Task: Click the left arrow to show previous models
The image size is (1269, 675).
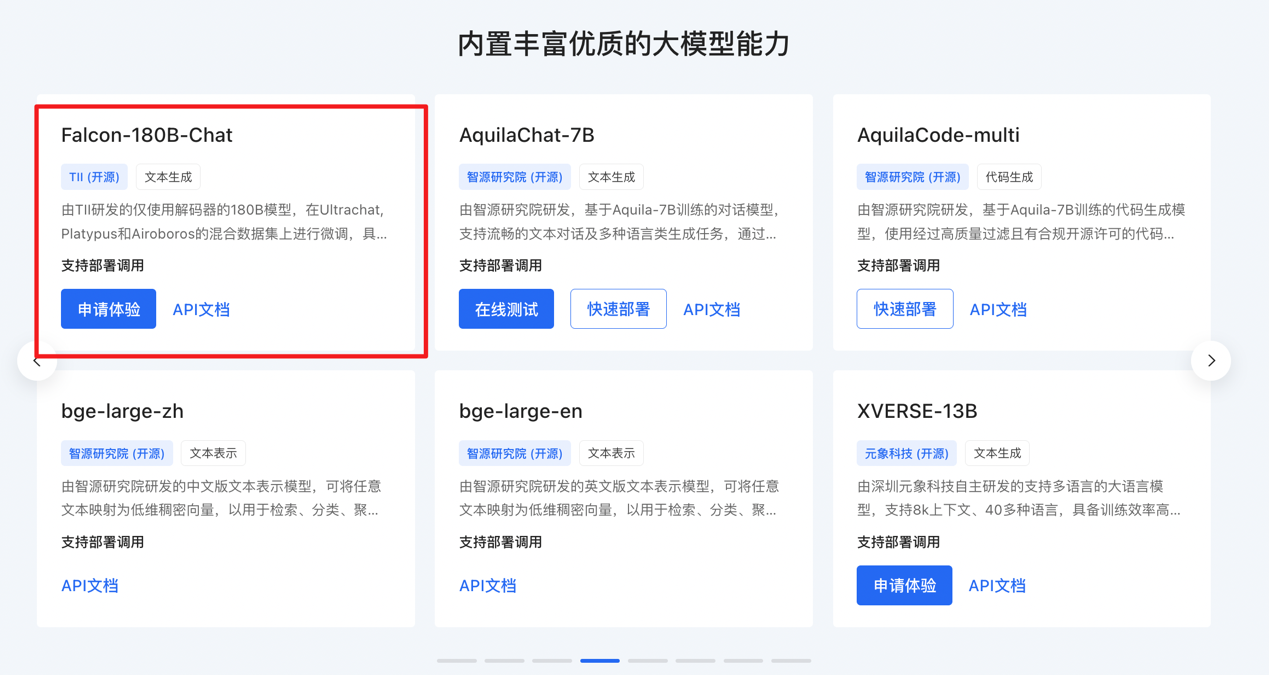Action: (x=37, y=361)
